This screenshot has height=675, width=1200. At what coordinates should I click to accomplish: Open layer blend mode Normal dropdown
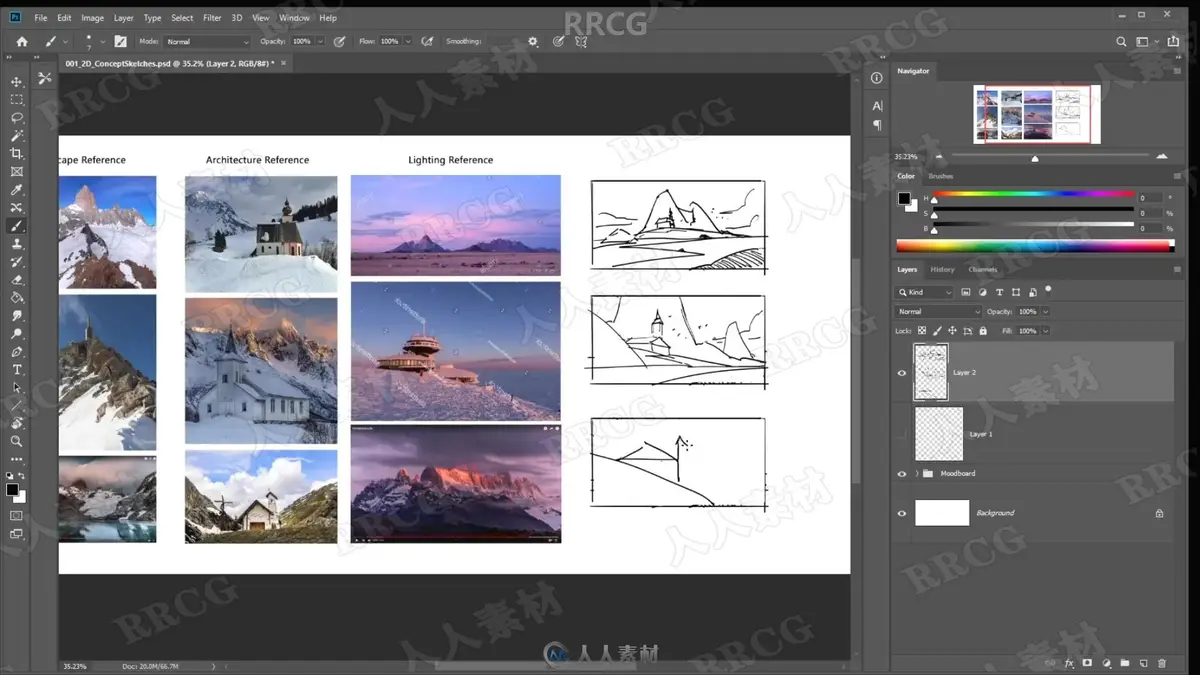[x=938, y=312]
